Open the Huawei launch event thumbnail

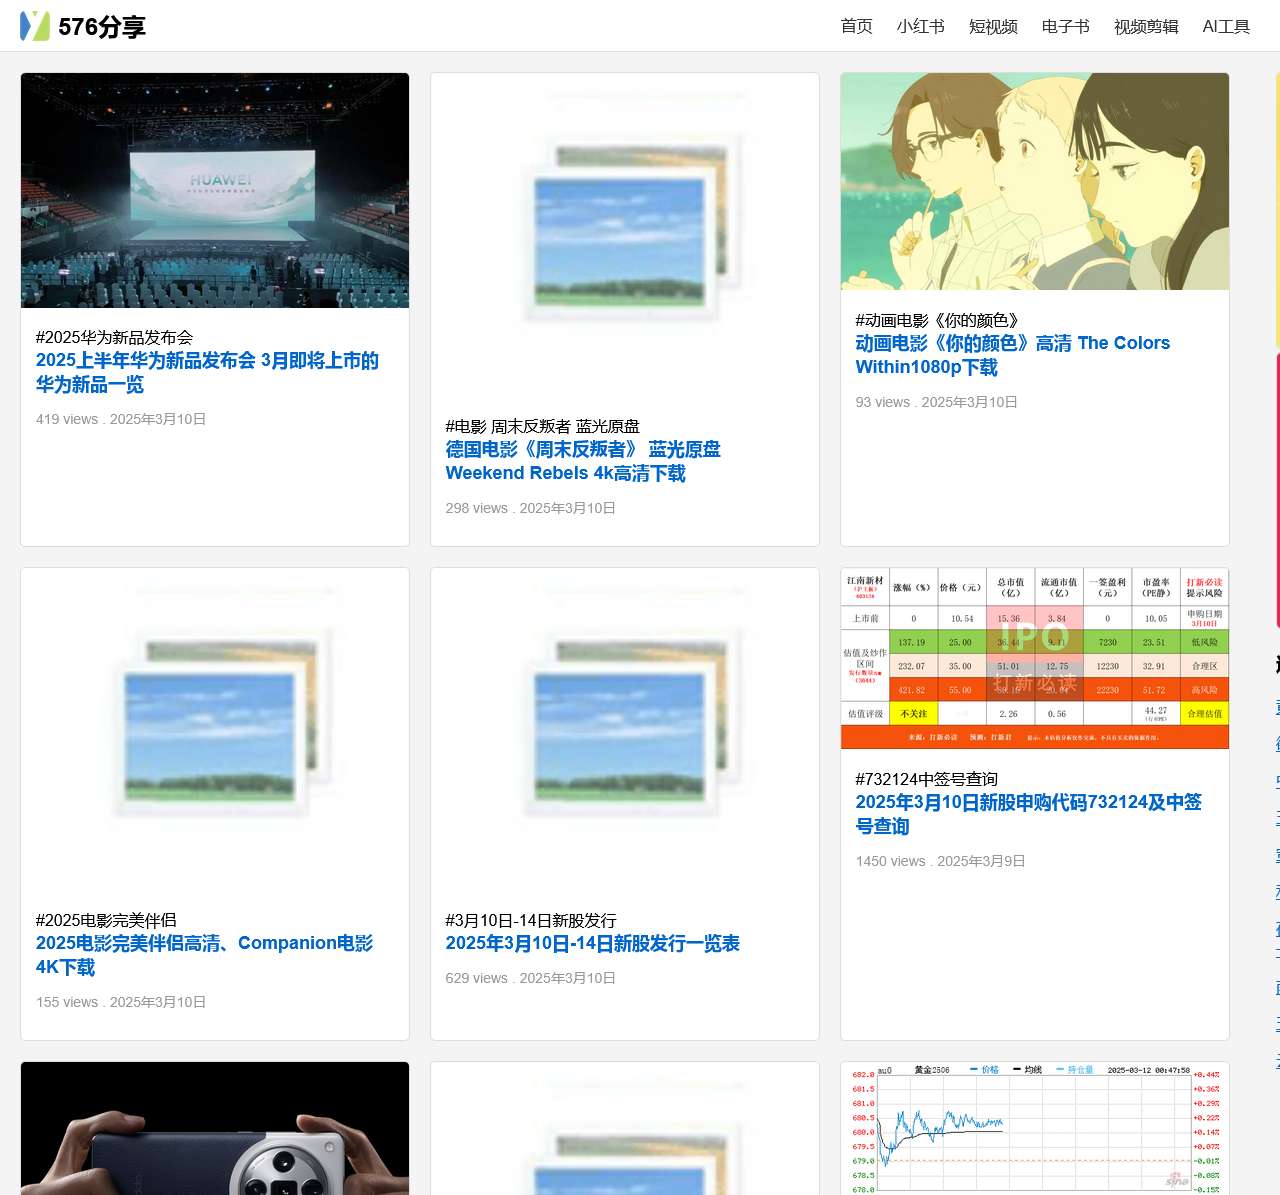[x=215, y=190]
